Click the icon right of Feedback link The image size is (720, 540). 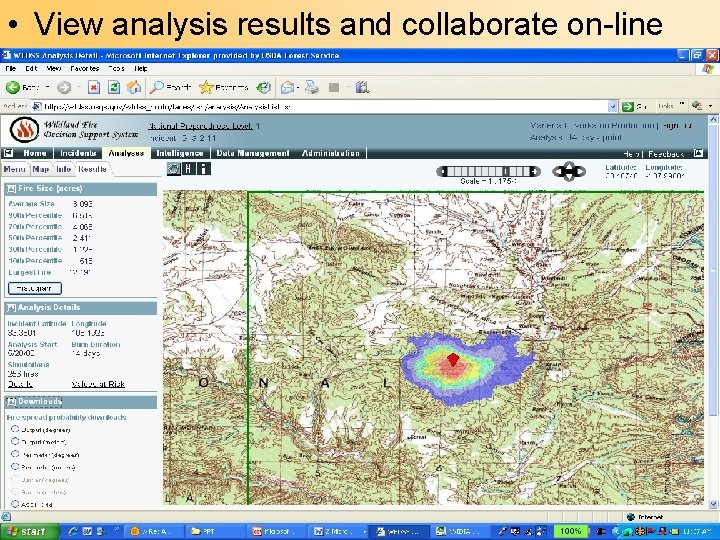click(x=698, y=153)
